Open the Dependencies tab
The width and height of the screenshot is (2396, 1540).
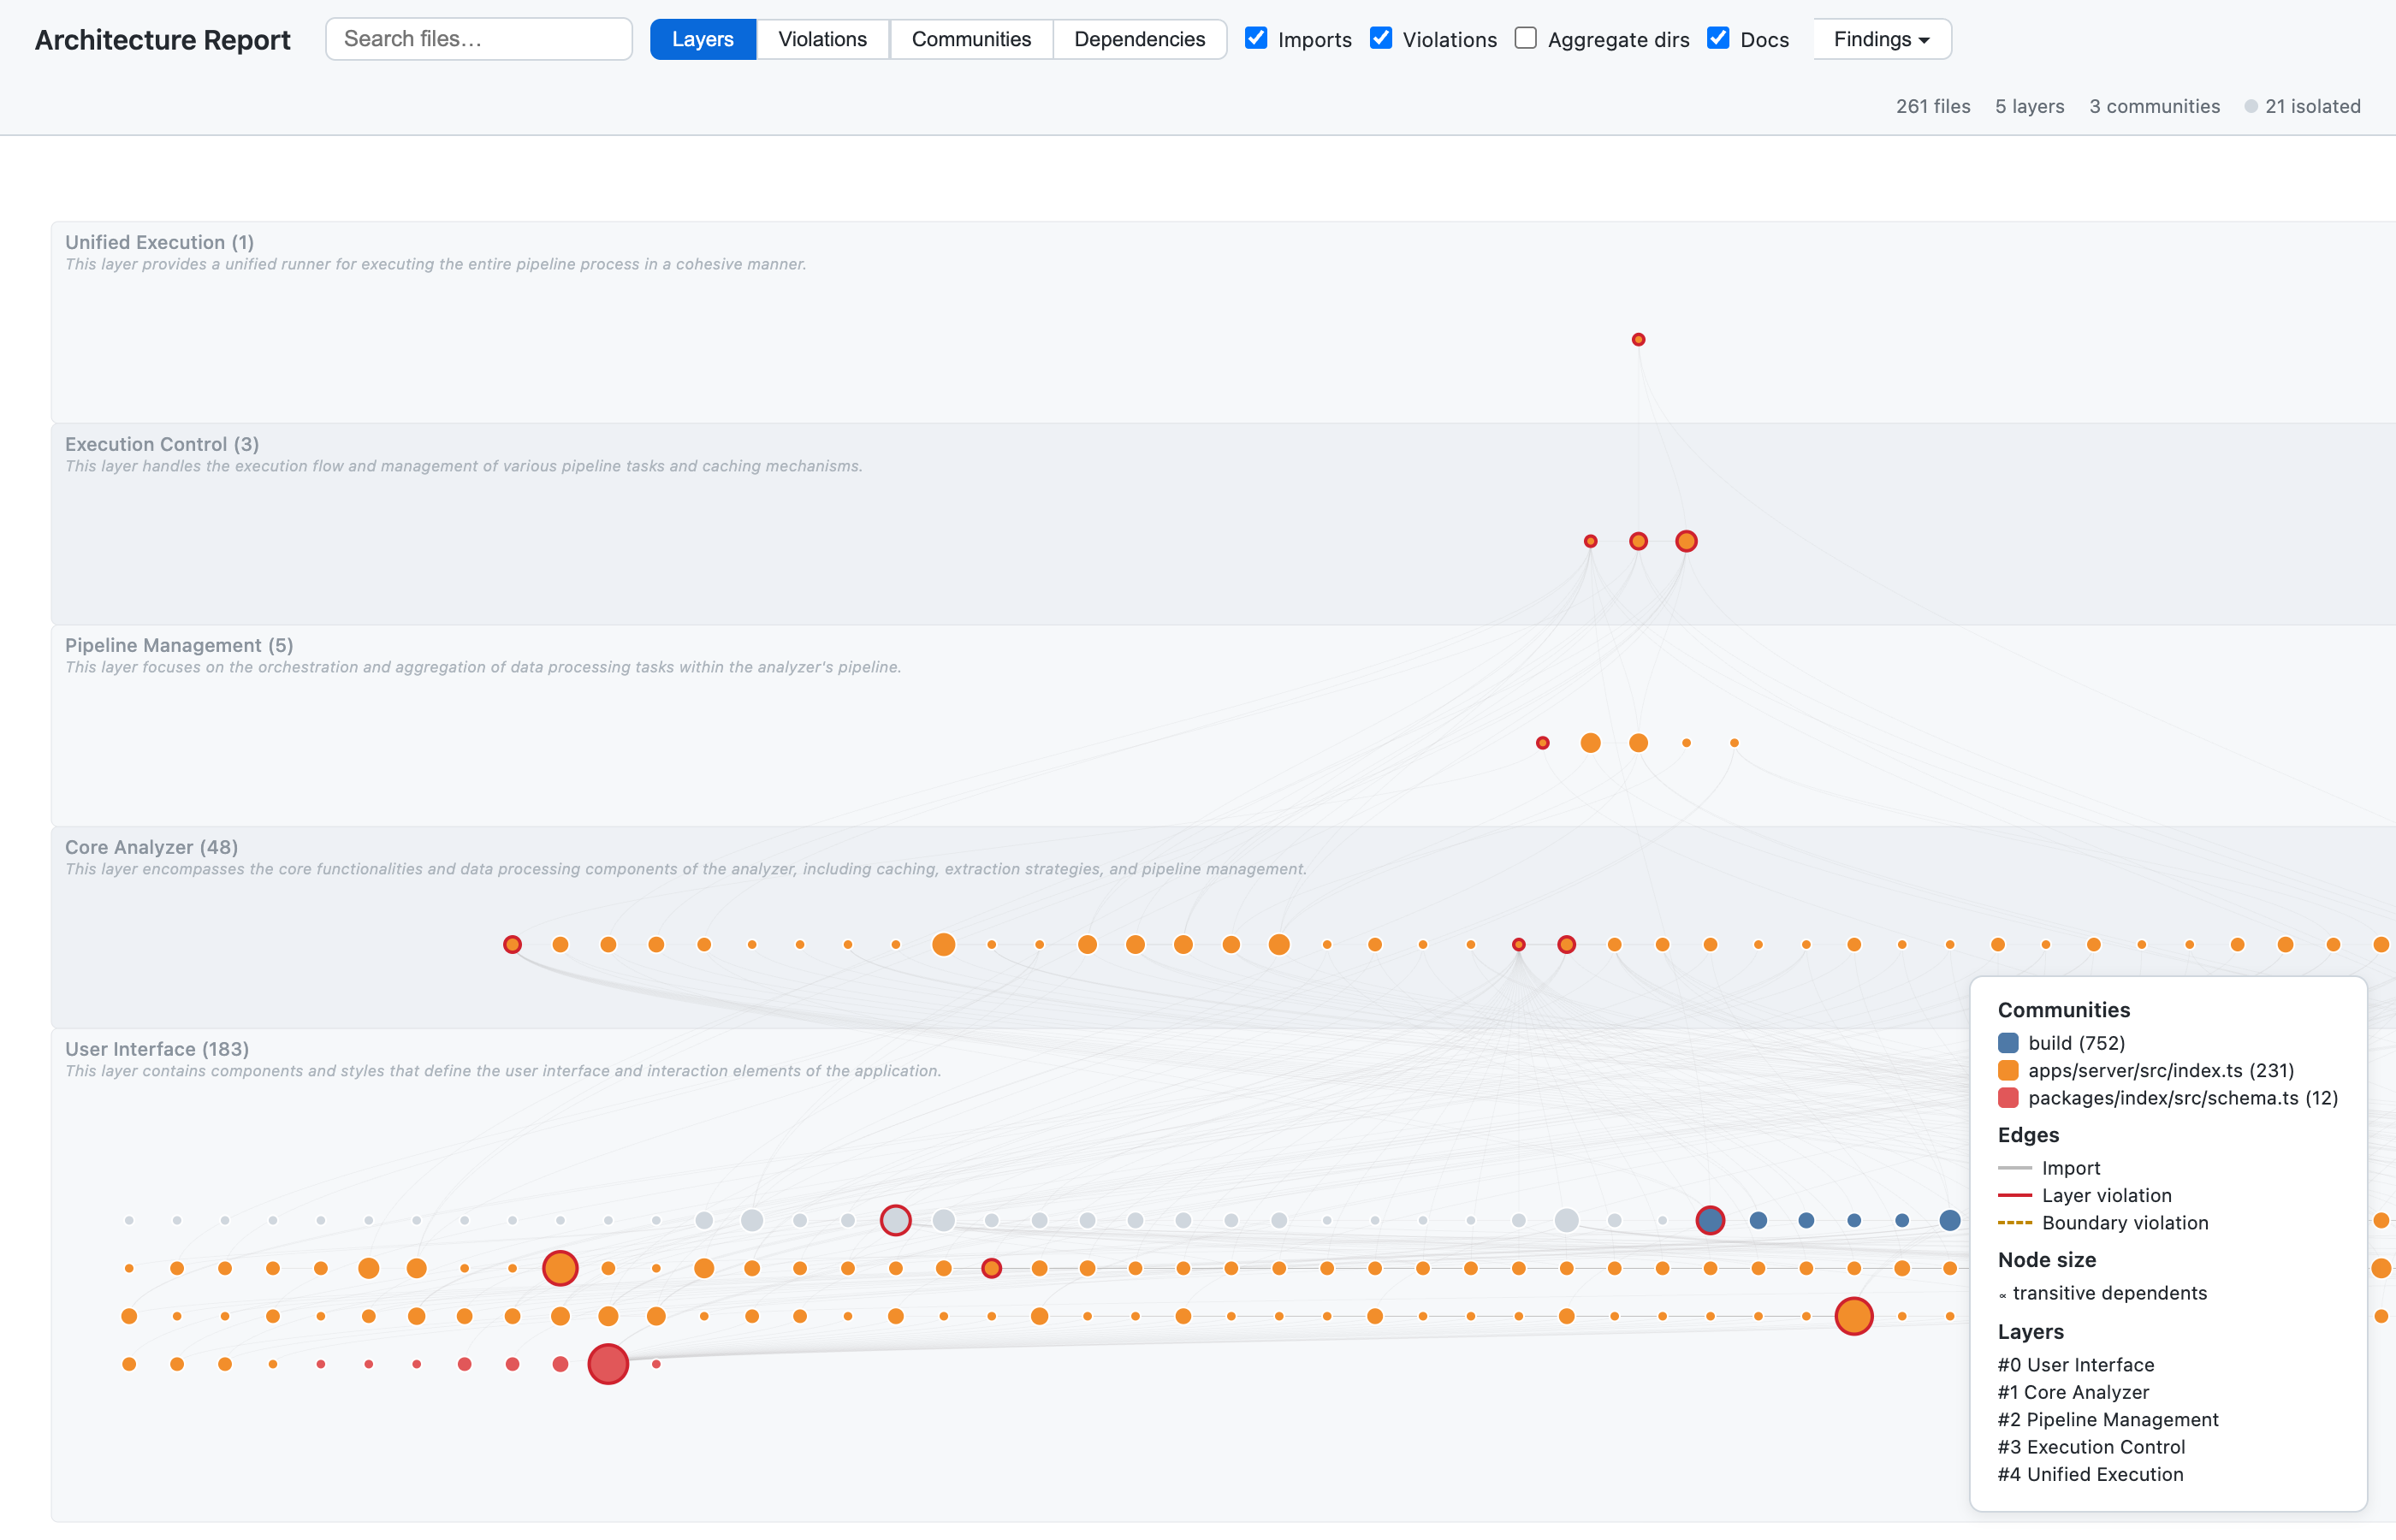[1139, 39]
